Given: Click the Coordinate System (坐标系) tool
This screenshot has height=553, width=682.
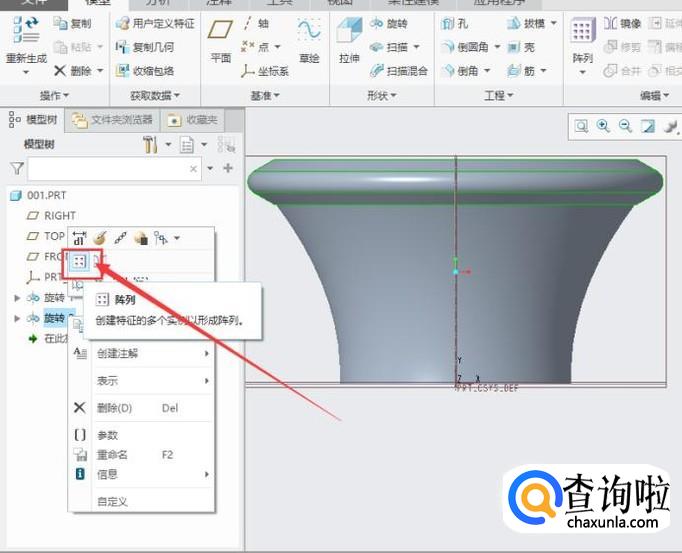Looking at the screenshot, I should (x=264, y=71).
